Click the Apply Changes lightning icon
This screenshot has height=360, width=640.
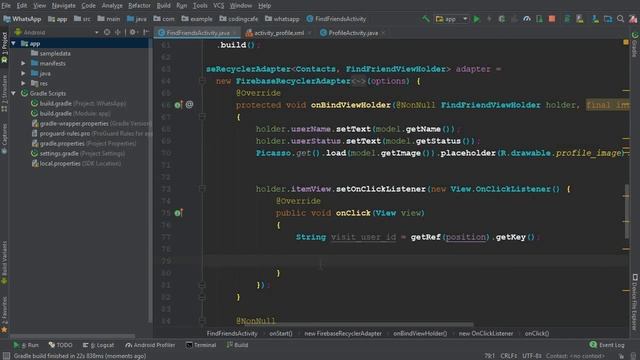489,19
